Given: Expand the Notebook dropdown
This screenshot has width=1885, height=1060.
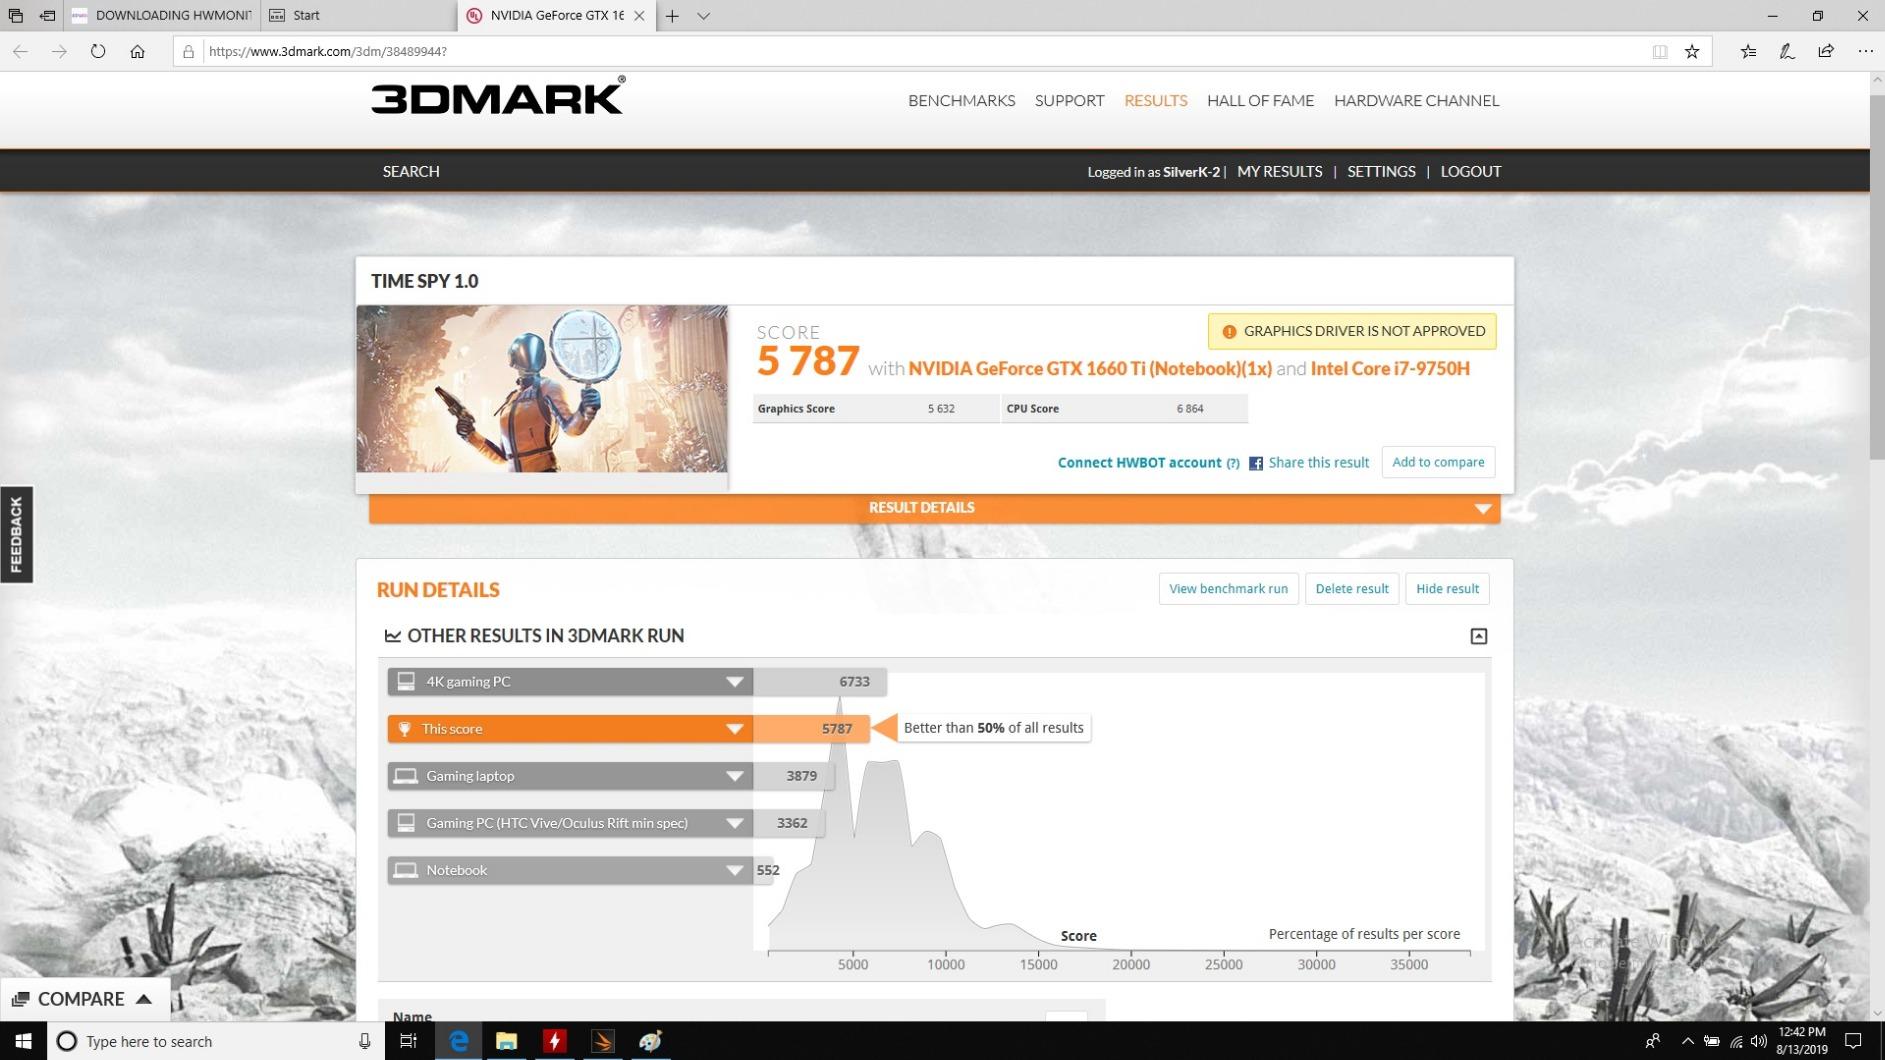Looking at the screenshot, I should [x=735, y=870].
